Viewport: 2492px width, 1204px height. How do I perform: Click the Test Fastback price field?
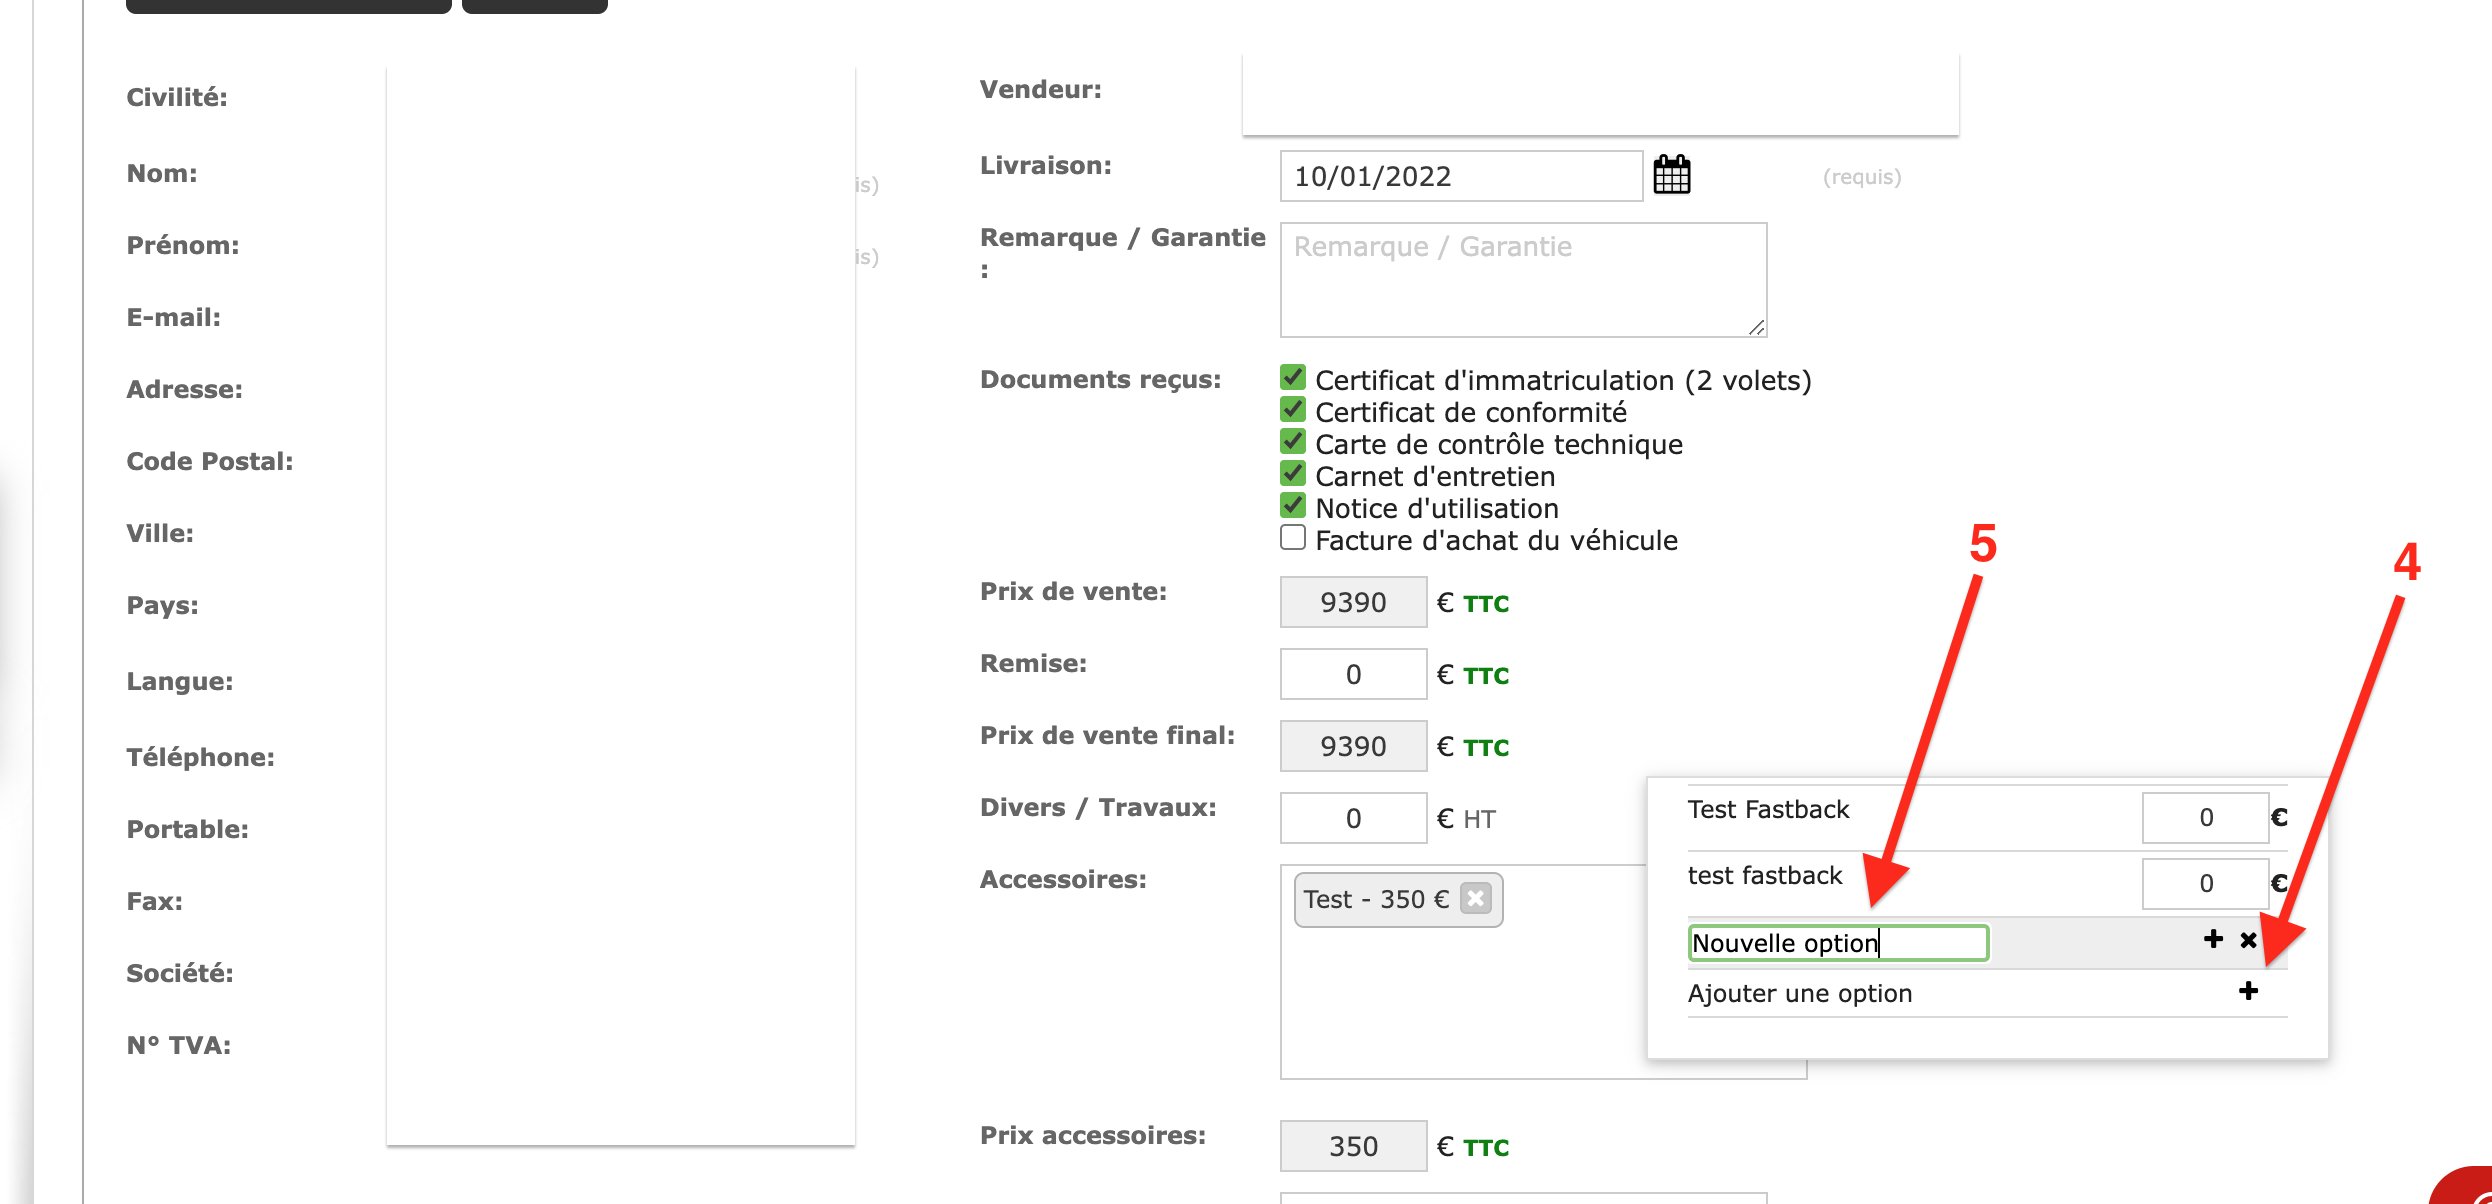[2205, 818]
